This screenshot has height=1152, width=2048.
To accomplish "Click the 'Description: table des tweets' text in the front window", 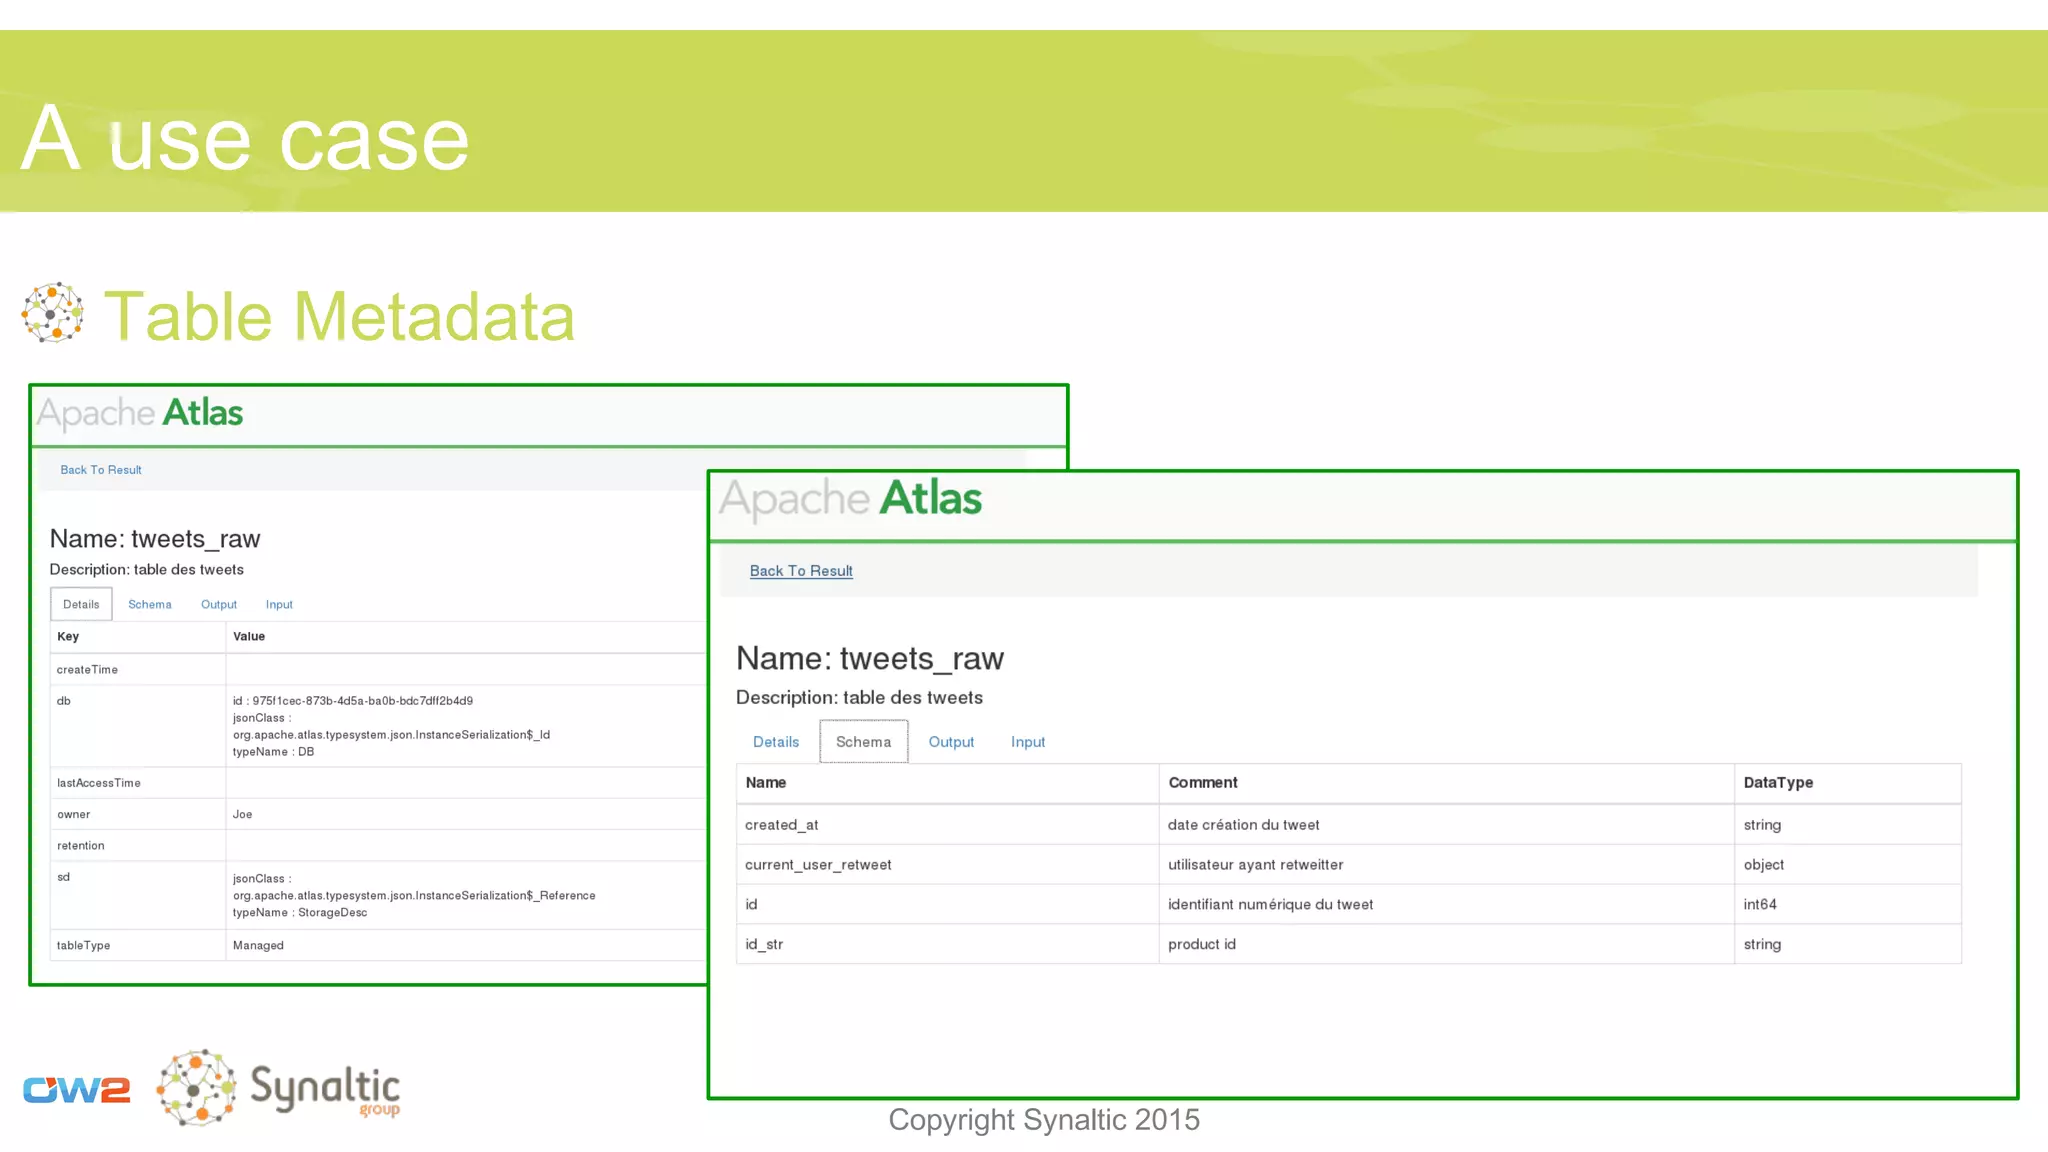I will (x=859, y=697).
